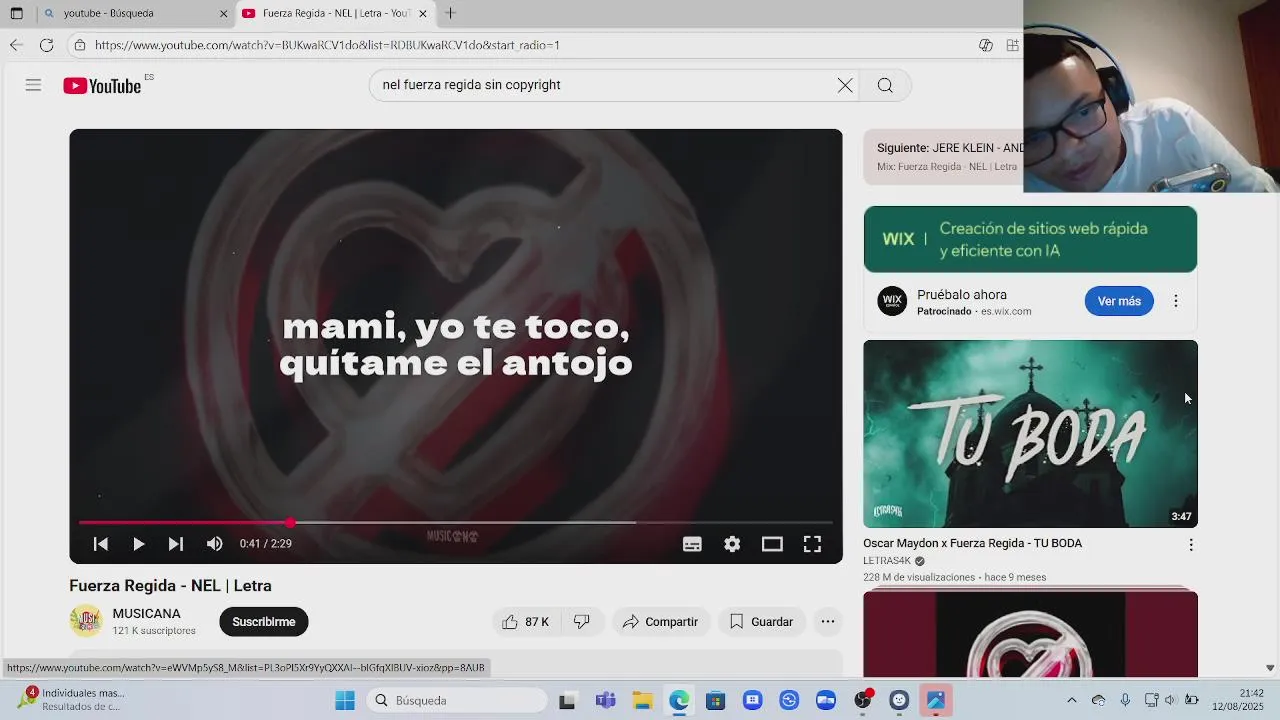The height and width of the screenshot is (720, 1280).
Task: Open the Wix advertiser logo
Action: [x=892, y=301]
